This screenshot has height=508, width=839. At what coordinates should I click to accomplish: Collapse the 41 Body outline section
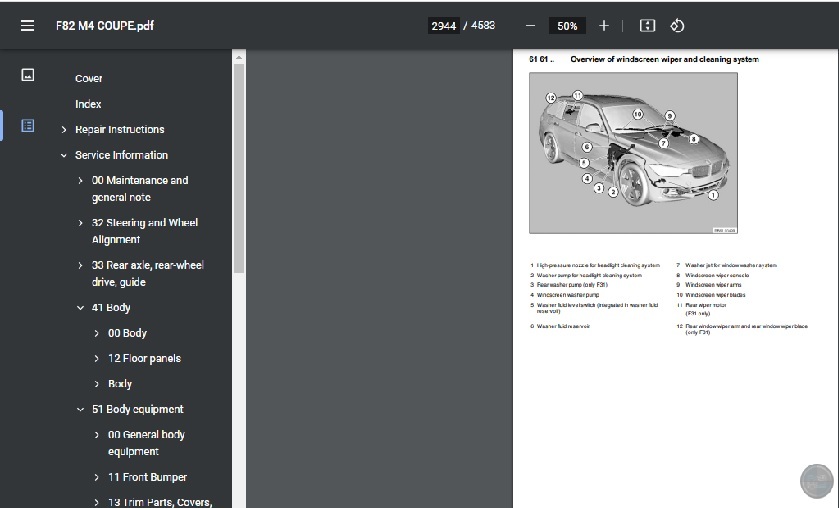click(x=80, y=308)
